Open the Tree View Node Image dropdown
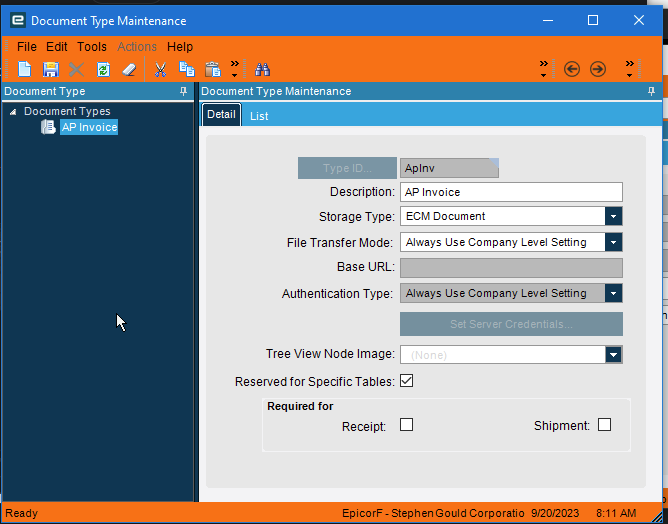 (613, 354)
